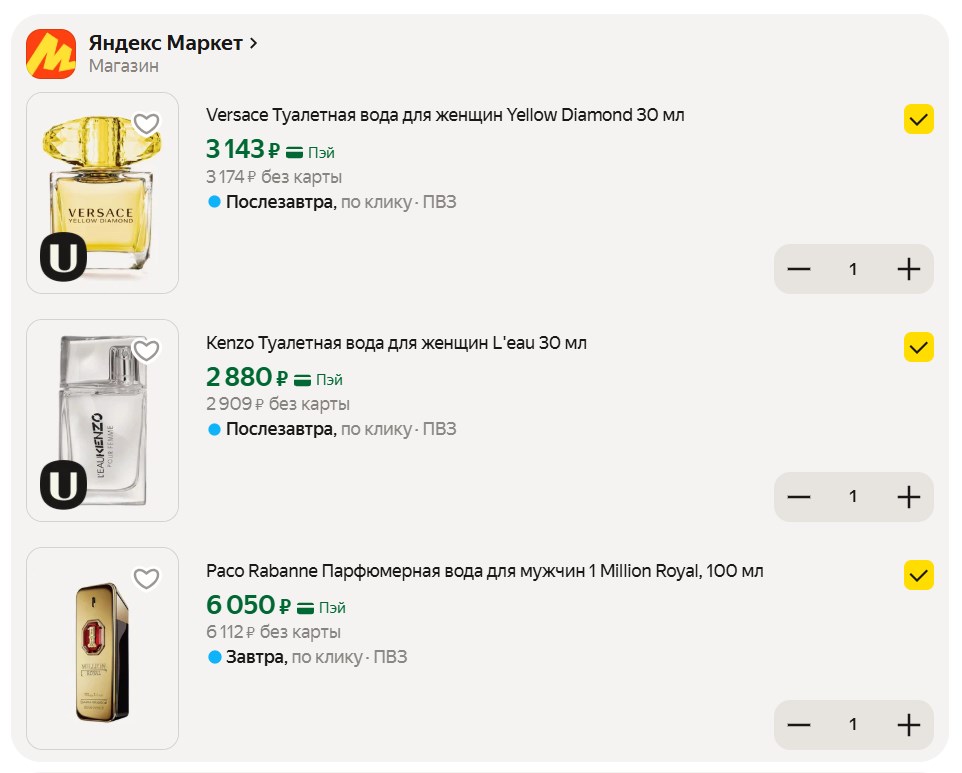This screenshot has height=773, width=962.
Task: Deselect the Kenzo L'eau item checkbox
Action: [x=918, y=347]
